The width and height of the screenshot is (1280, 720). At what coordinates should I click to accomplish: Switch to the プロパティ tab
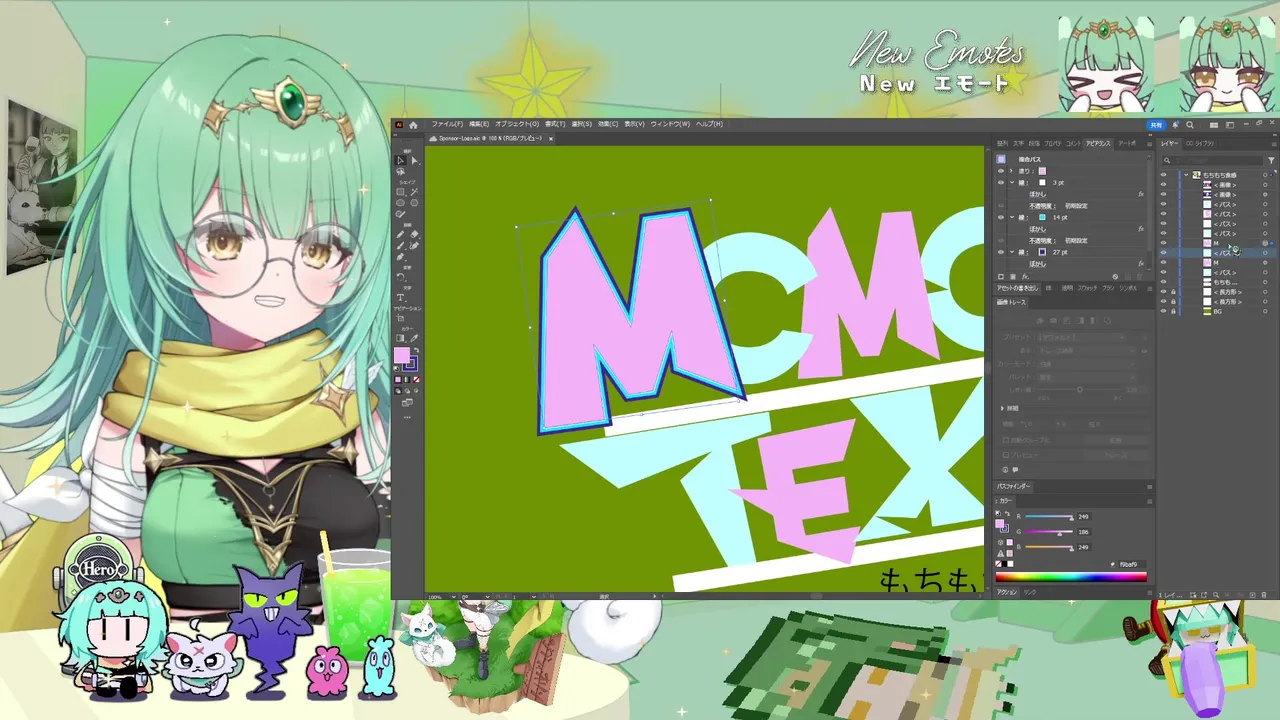click(x=1053, y=144)
